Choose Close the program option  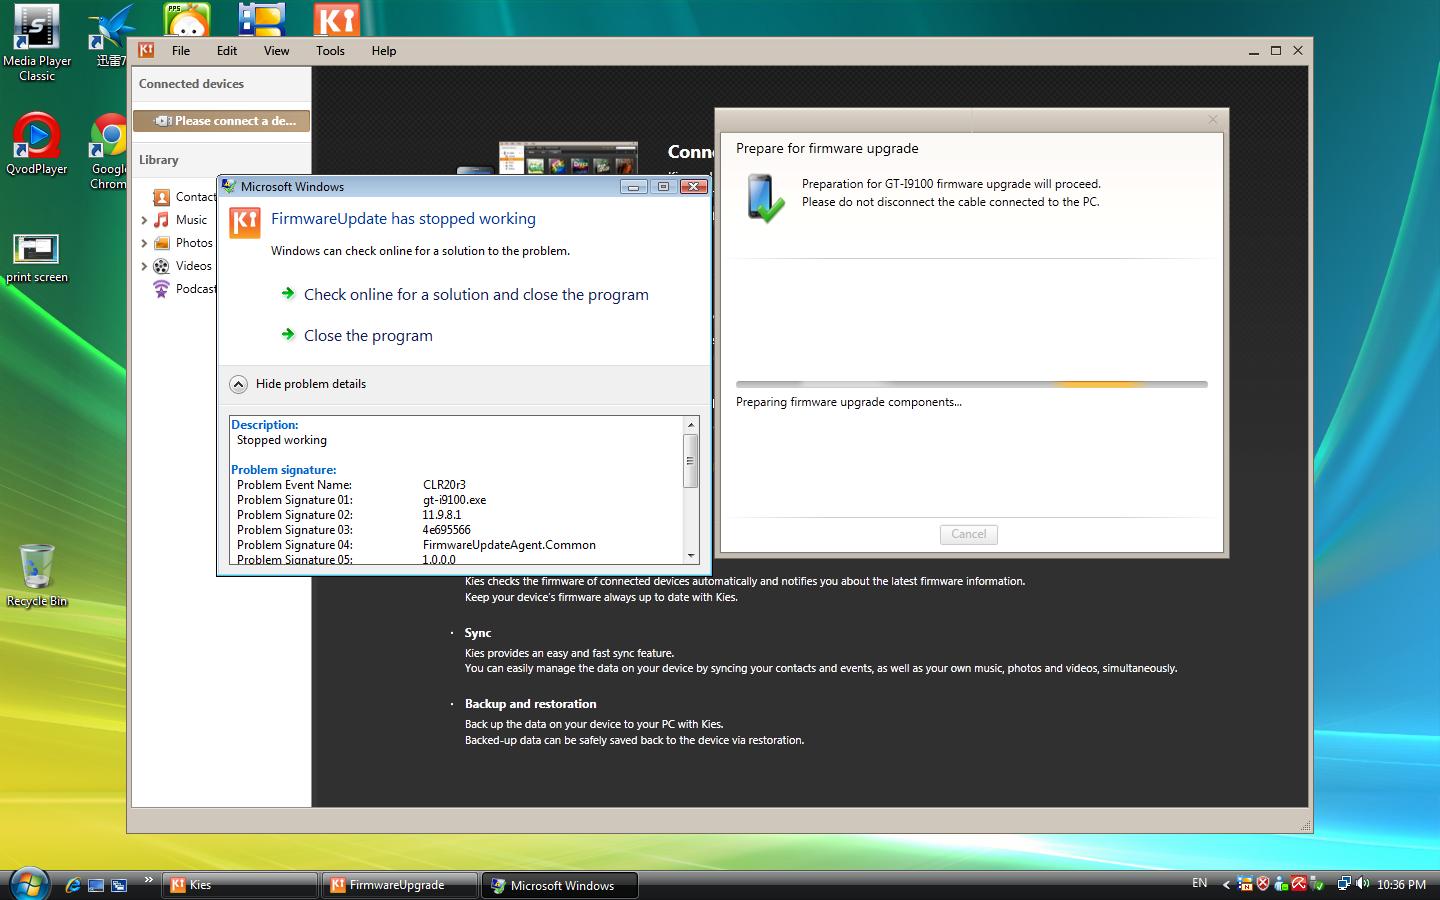point(368,336)
